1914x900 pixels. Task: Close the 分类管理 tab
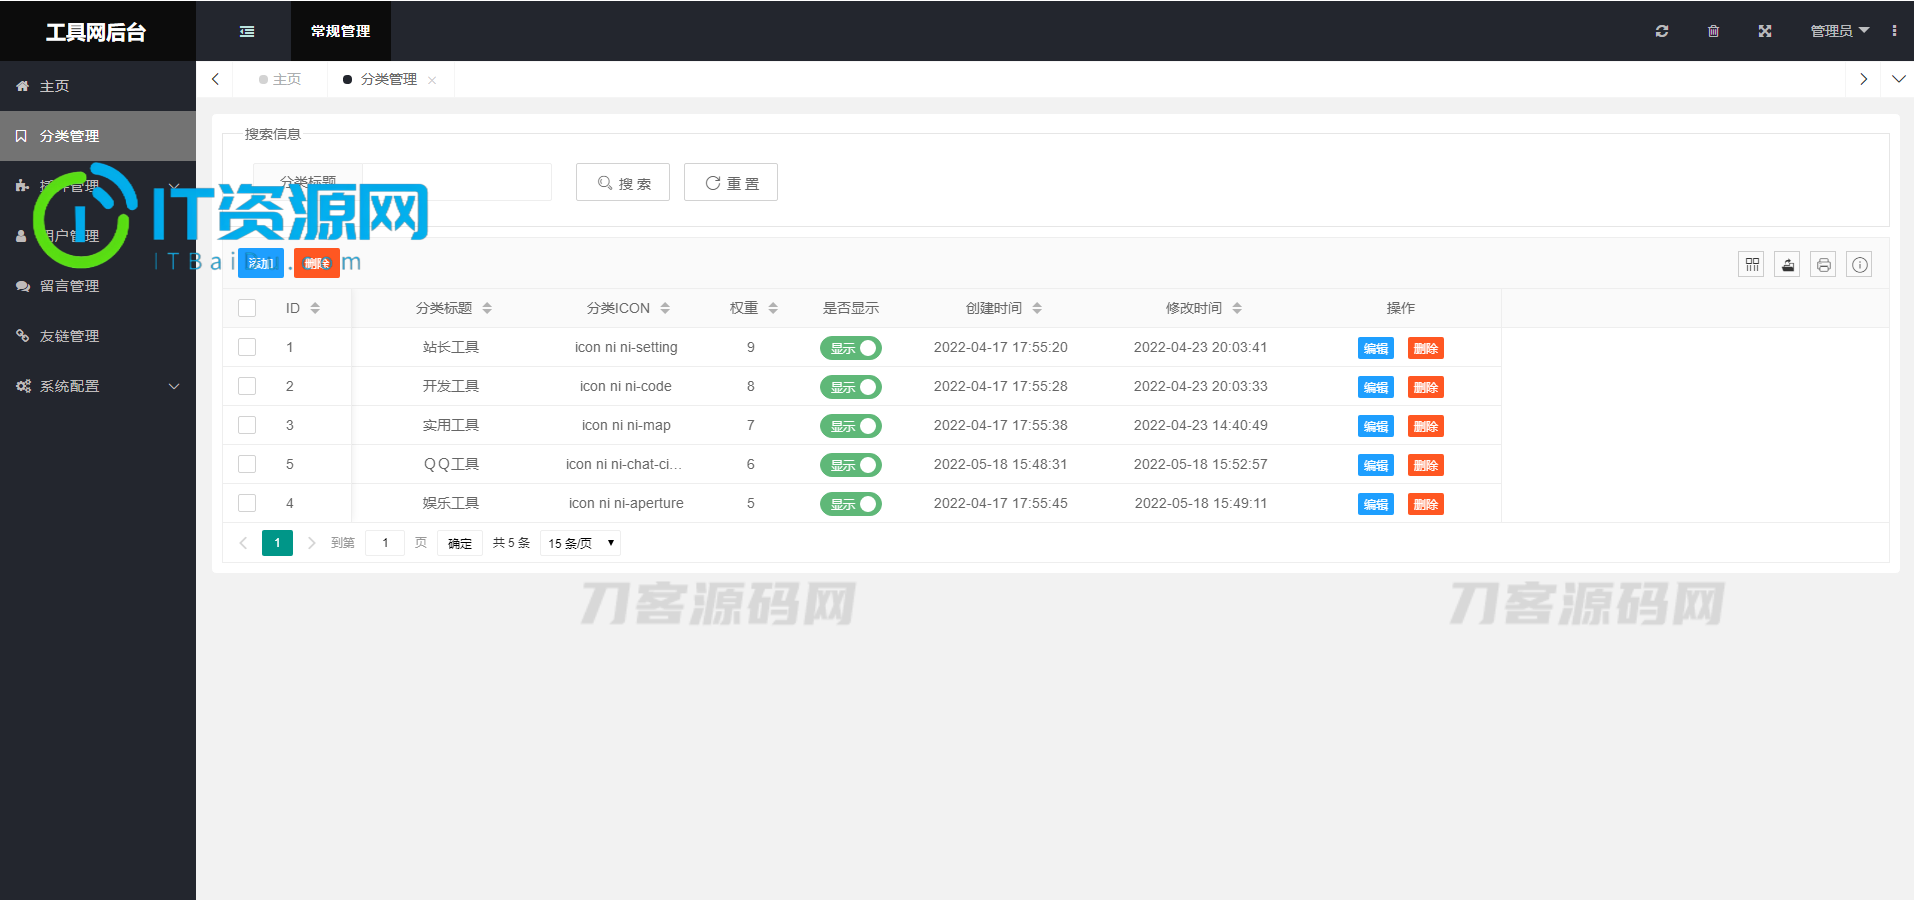pos(432,80)
